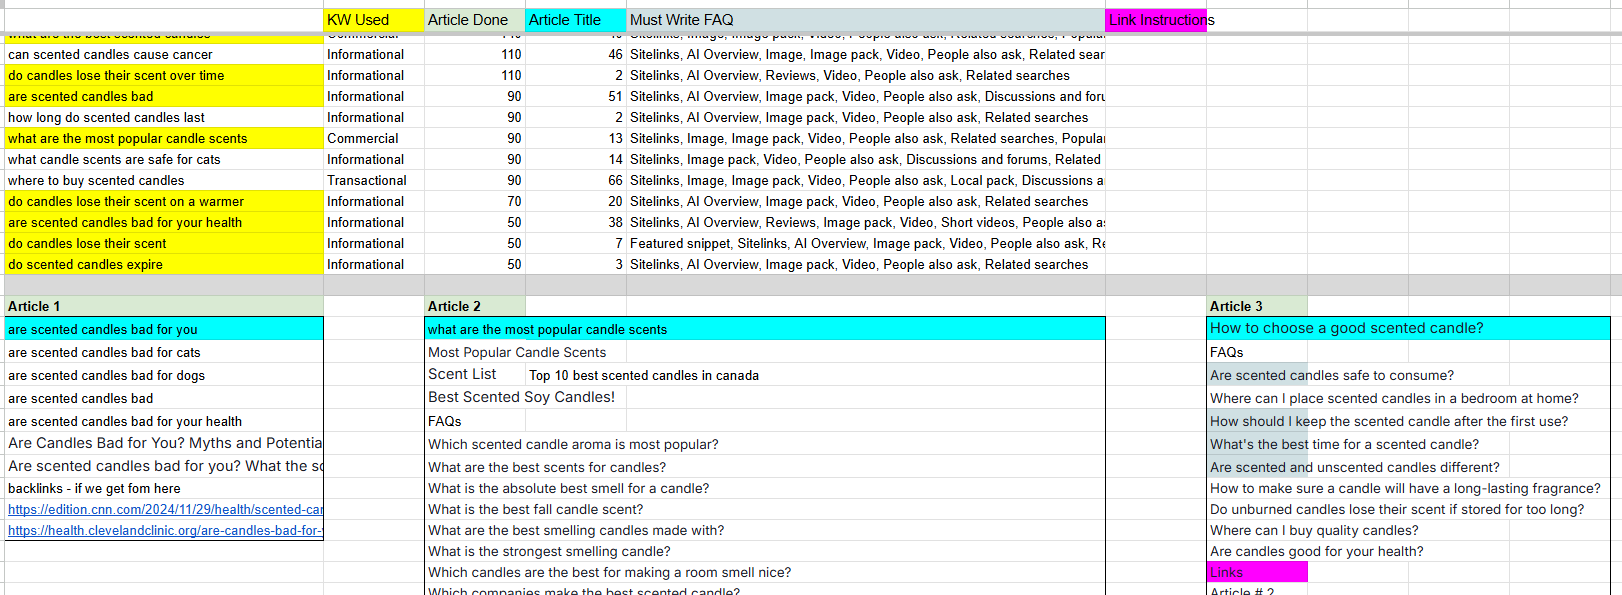Select the 'KW Used' header cell
This screenshot has height=595, width=1622.
click(x=374, y=20)
